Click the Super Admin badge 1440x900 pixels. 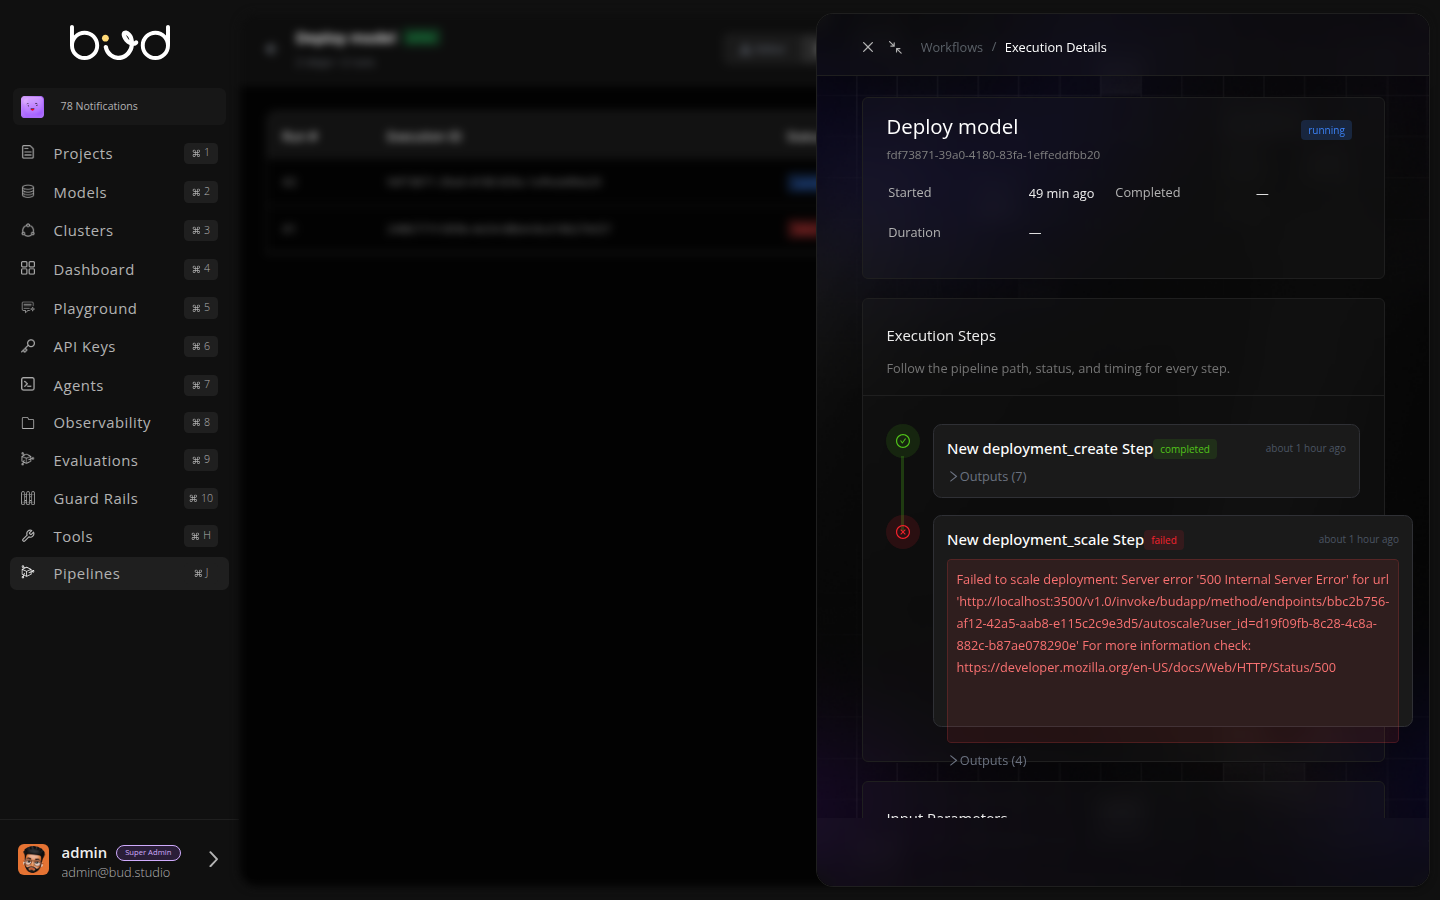[x=148, y=852]
